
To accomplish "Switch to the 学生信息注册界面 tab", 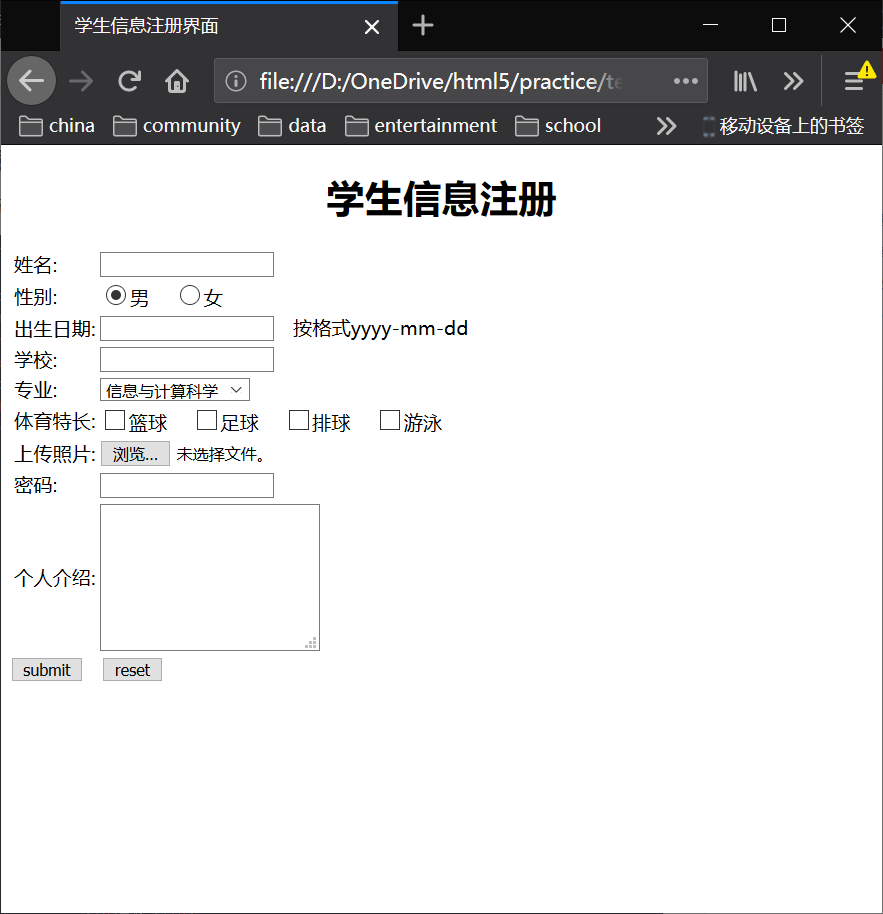I will [200, 25].
